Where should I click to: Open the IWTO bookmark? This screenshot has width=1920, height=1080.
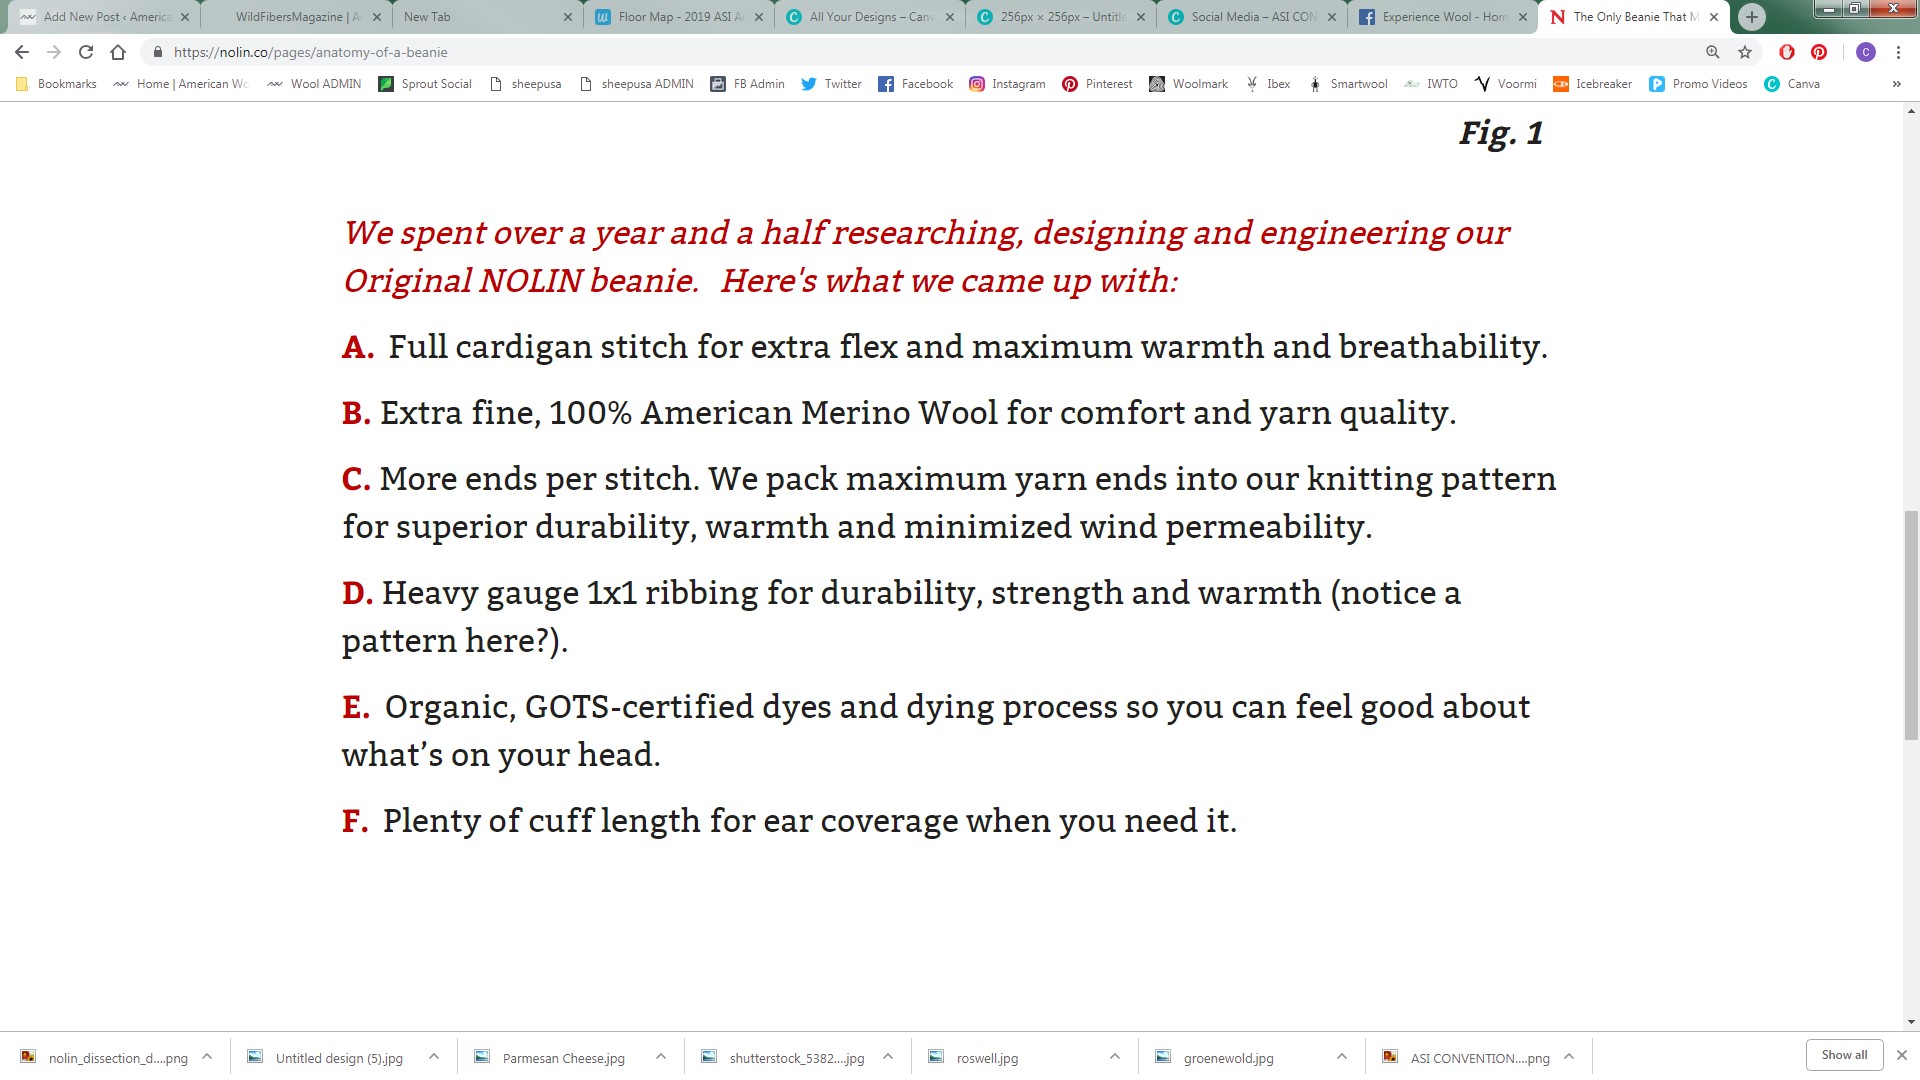[x=1431, y=84]
